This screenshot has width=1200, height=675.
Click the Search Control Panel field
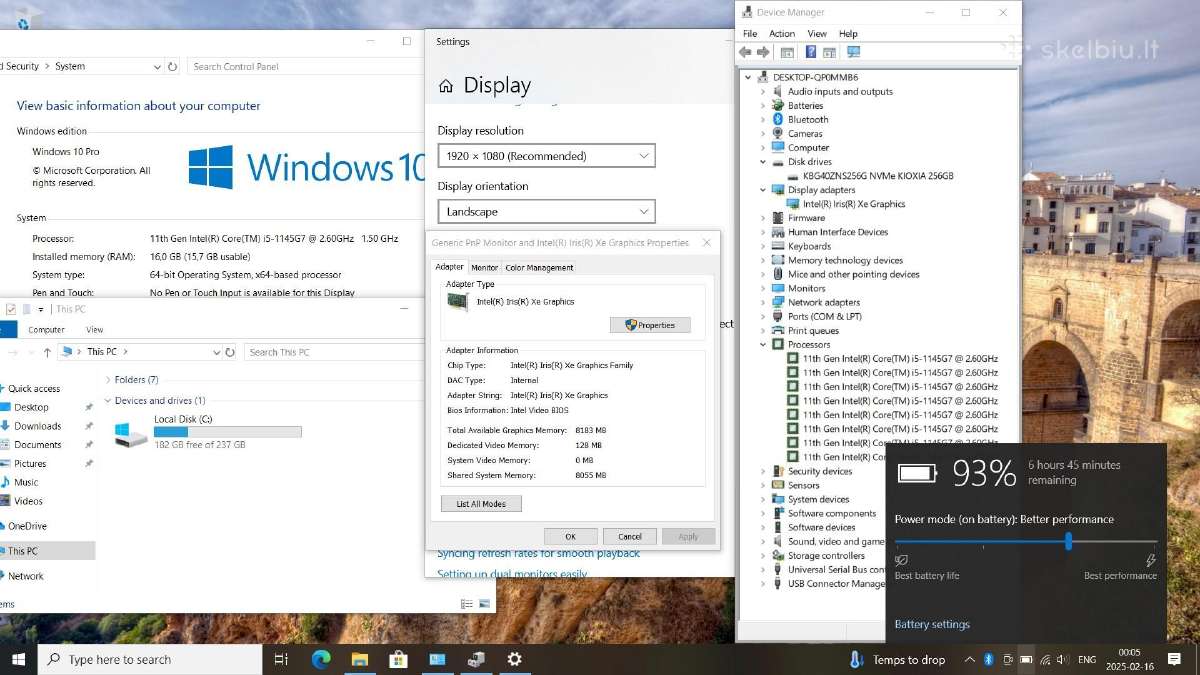point(305,66)
